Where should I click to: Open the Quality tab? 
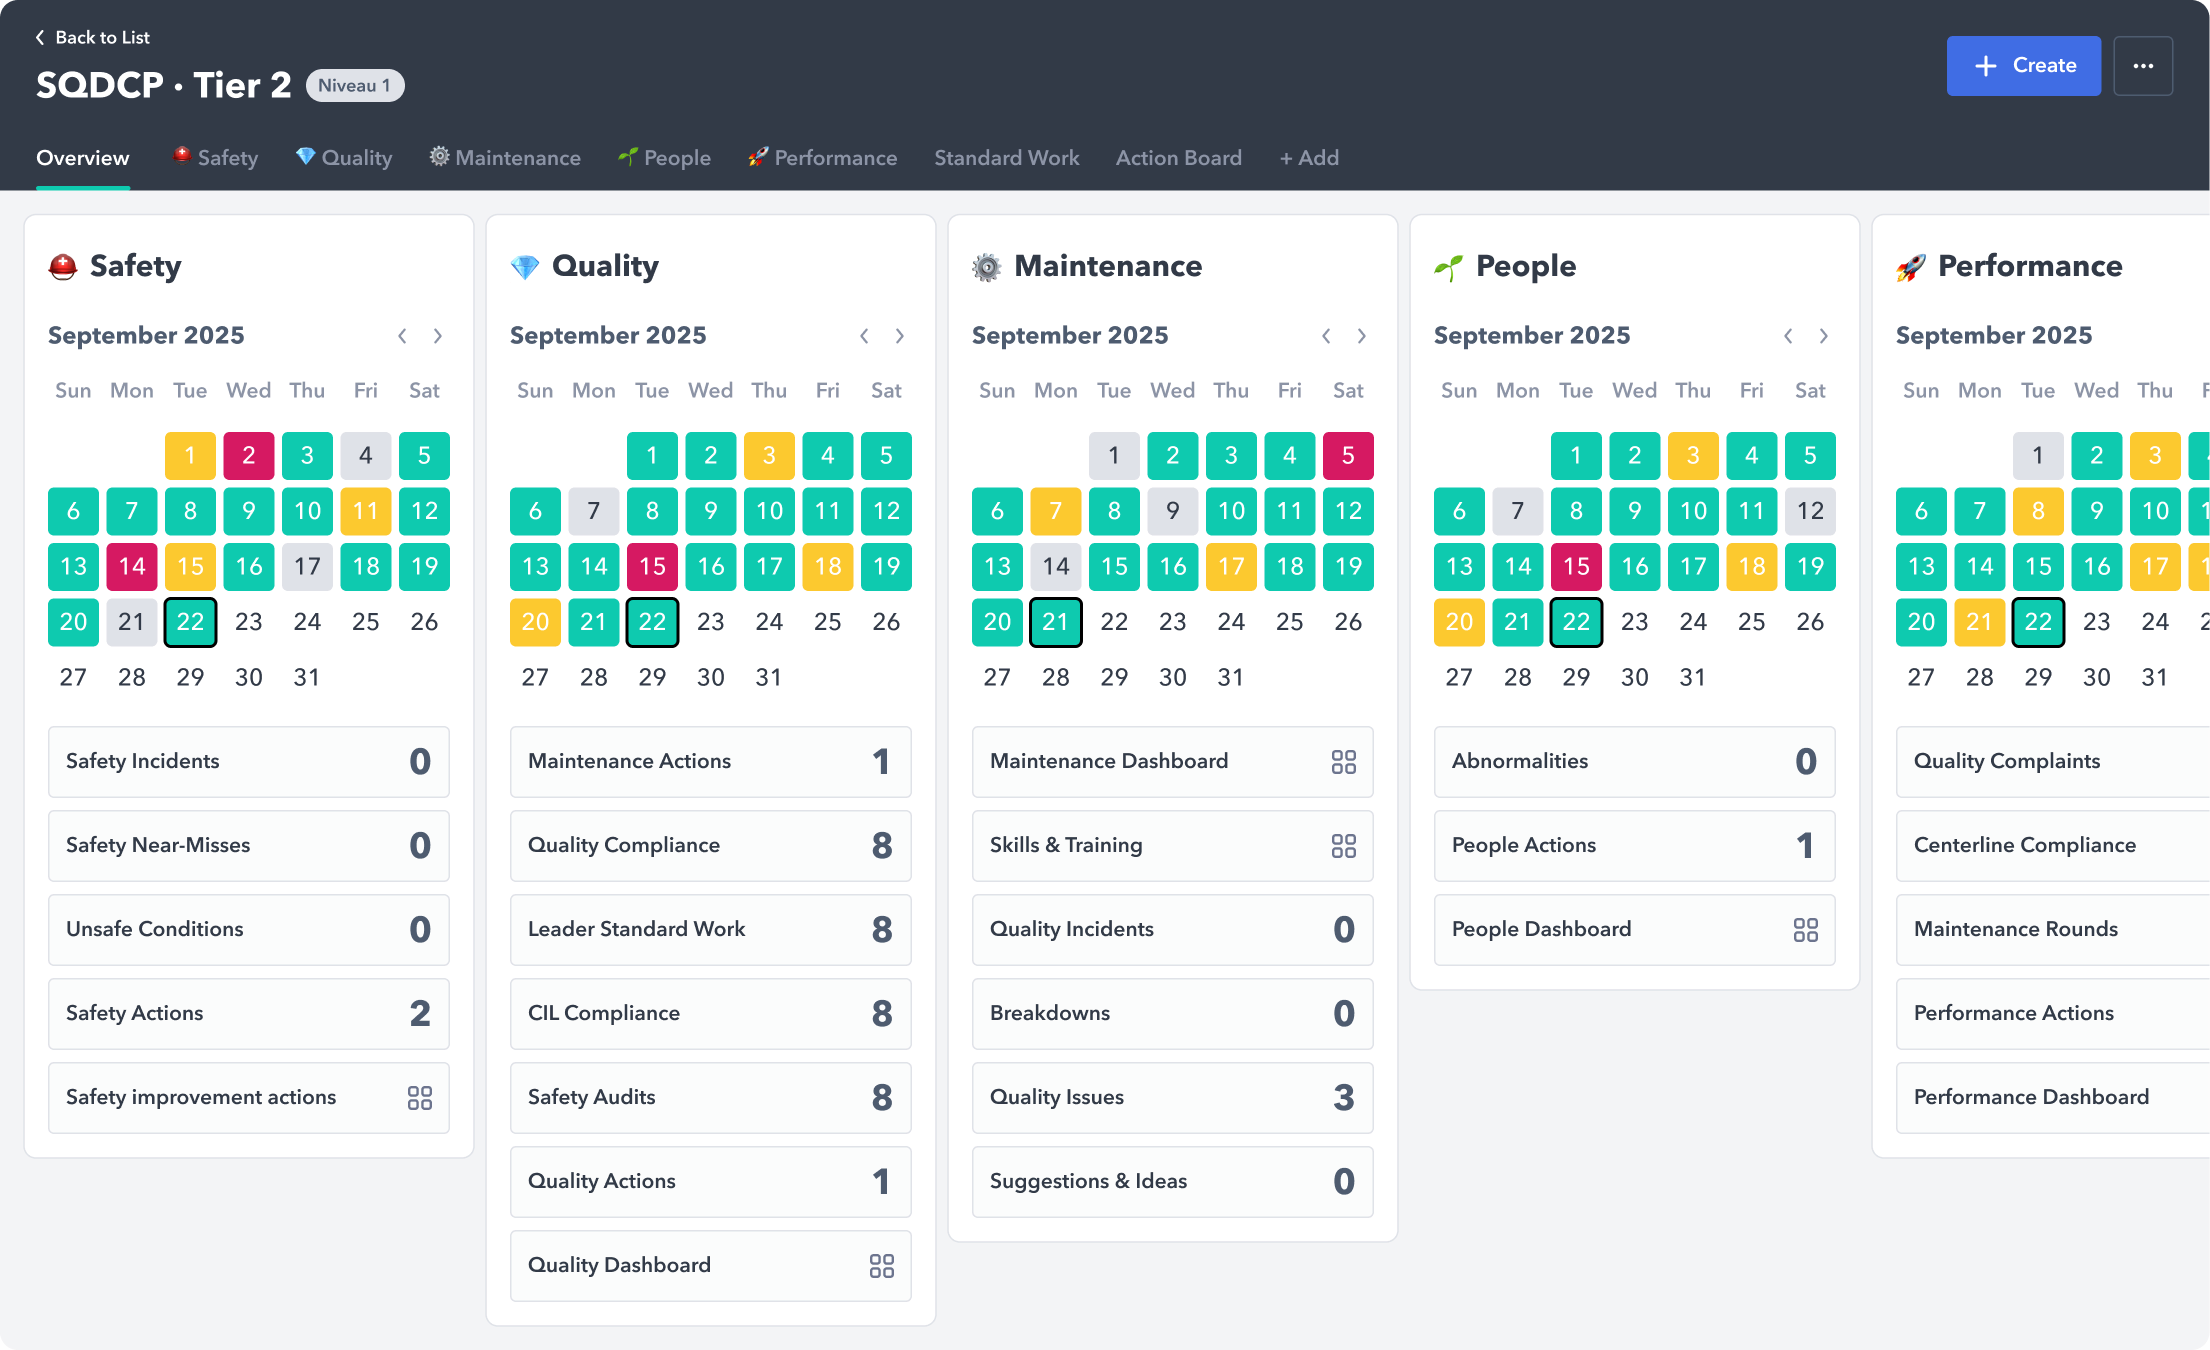pyautogui.click(x=344, y=158)
